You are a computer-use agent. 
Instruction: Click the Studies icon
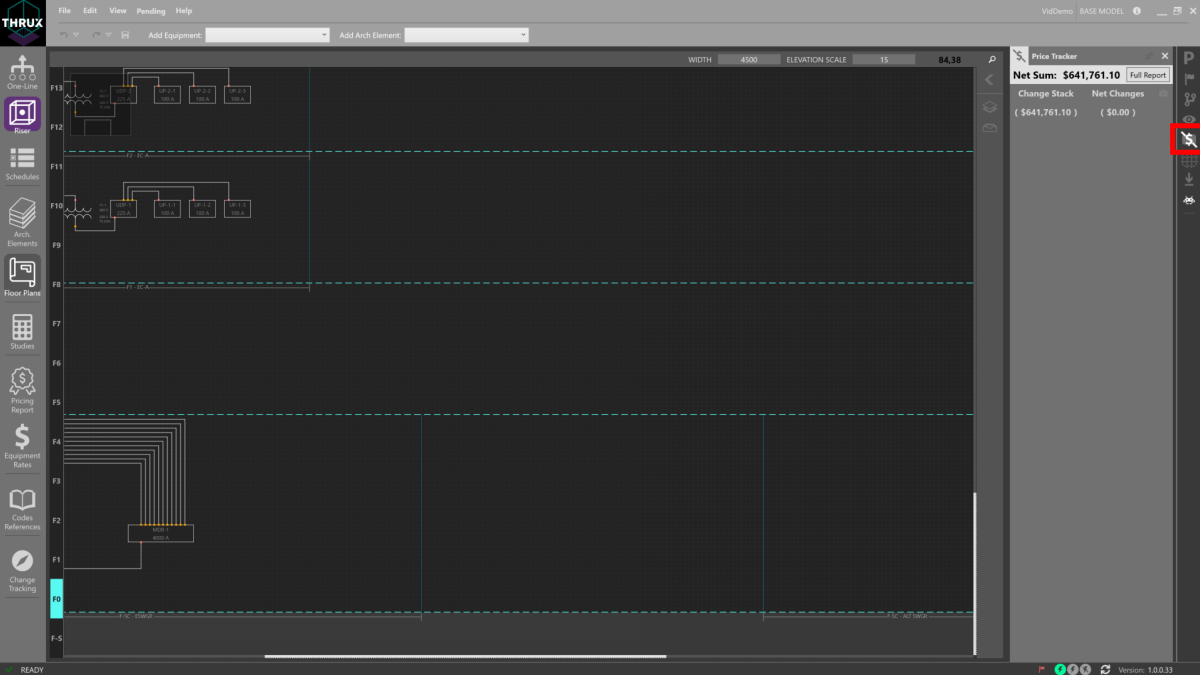pos(21,330)
